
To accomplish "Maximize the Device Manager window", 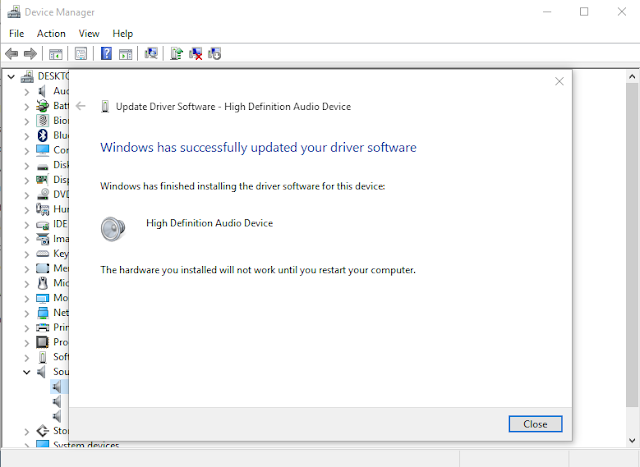I will click(x=584, y=12).
